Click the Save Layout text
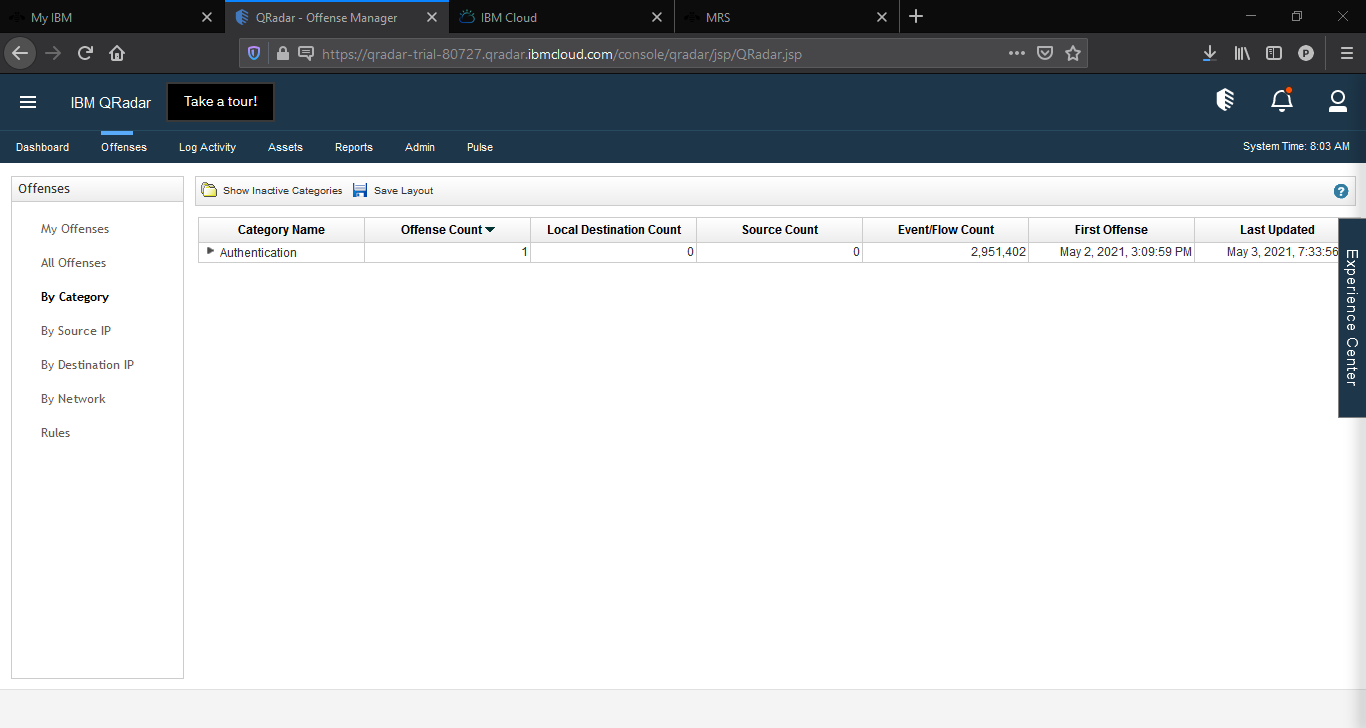 pyautogui.click(x=404, y=191)
